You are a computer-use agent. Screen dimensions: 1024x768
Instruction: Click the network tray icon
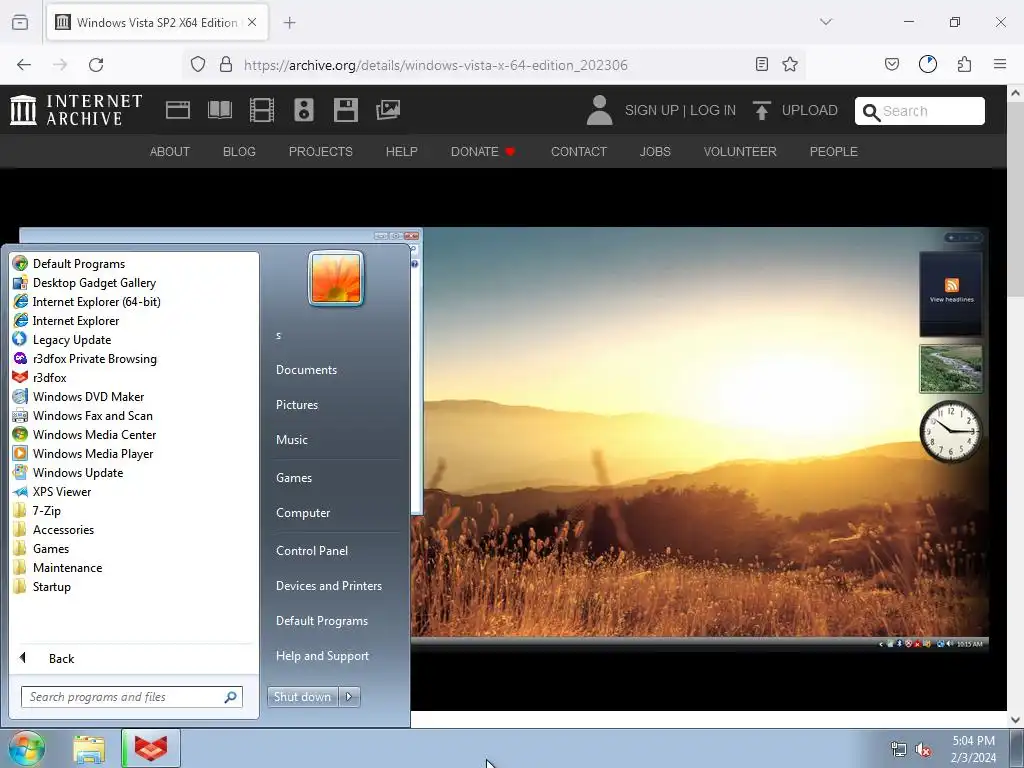click(899, 750)
